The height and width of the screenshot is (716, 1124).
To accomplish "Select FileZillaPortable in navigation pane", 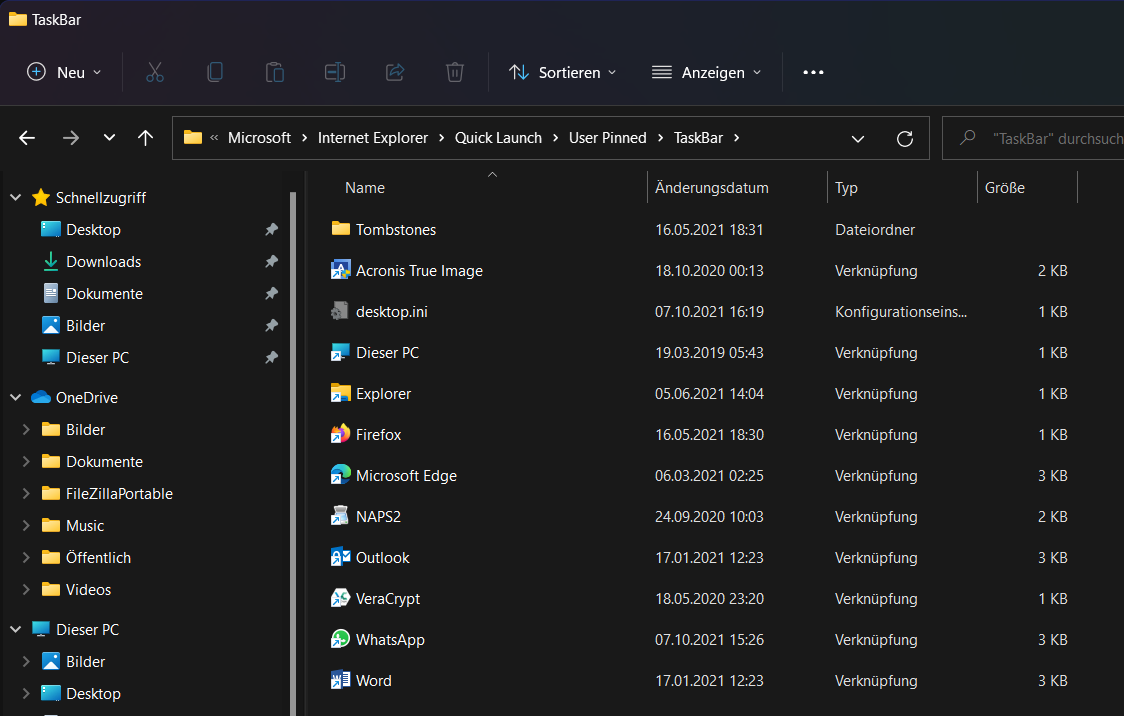I will [x=119, y=493].
